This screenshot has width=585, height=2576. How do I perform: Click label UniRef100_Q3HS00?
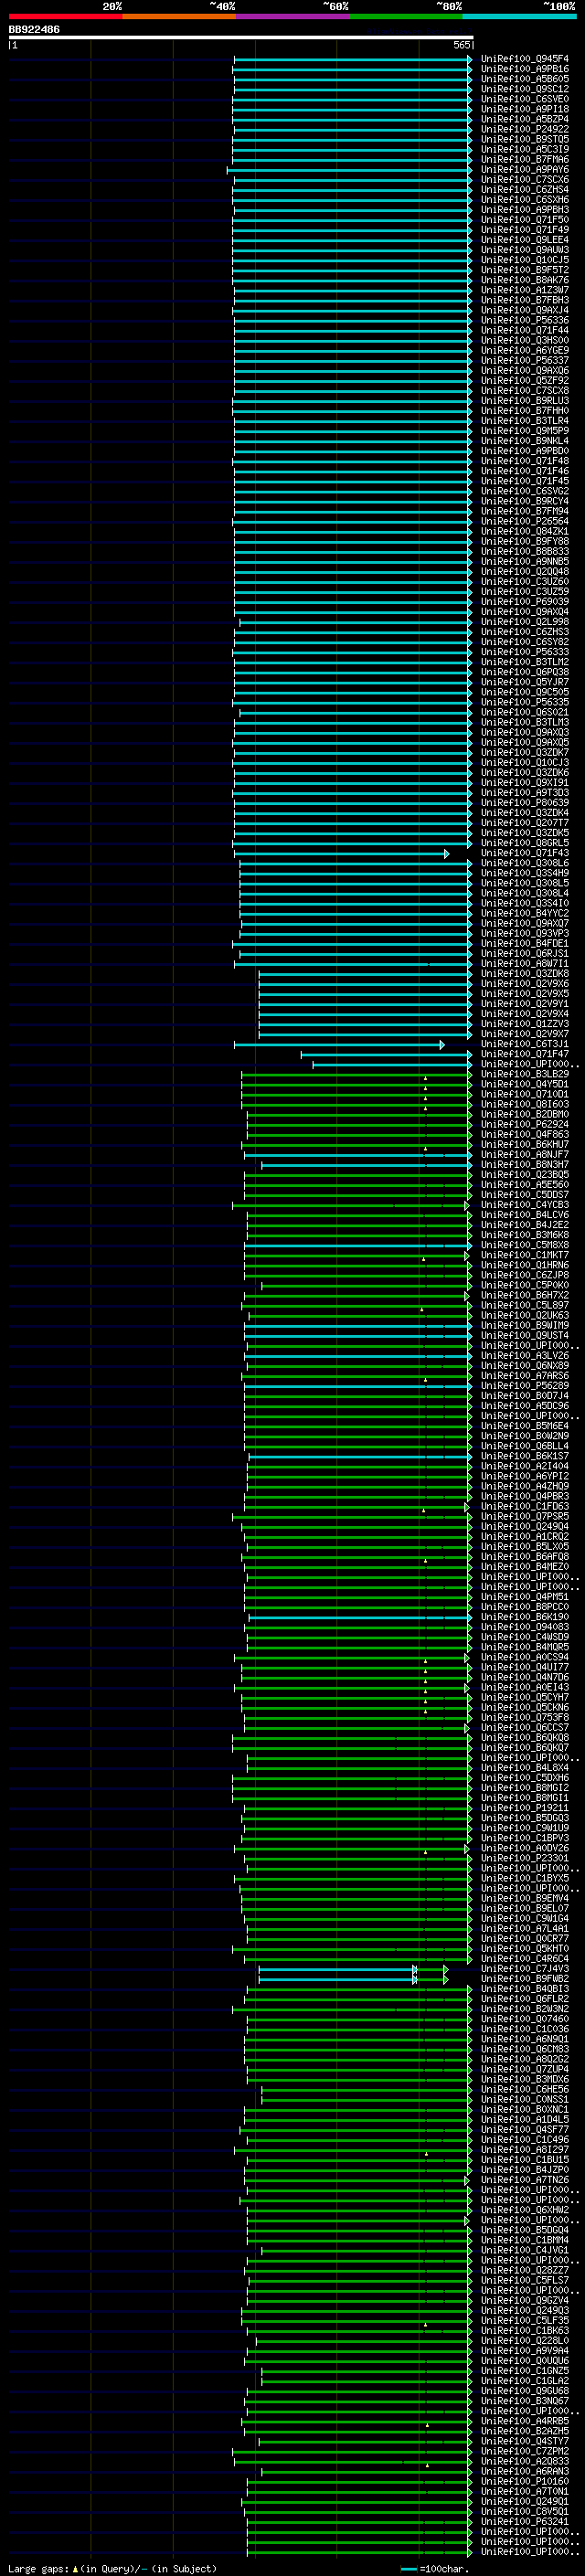click(x=524, y=340)
